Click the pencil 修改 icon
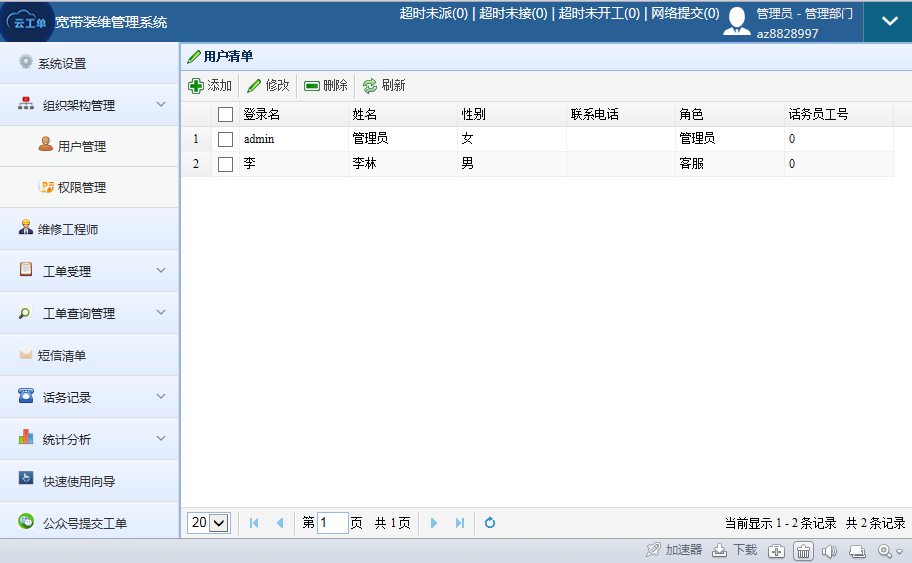 [x=254, y=86]
